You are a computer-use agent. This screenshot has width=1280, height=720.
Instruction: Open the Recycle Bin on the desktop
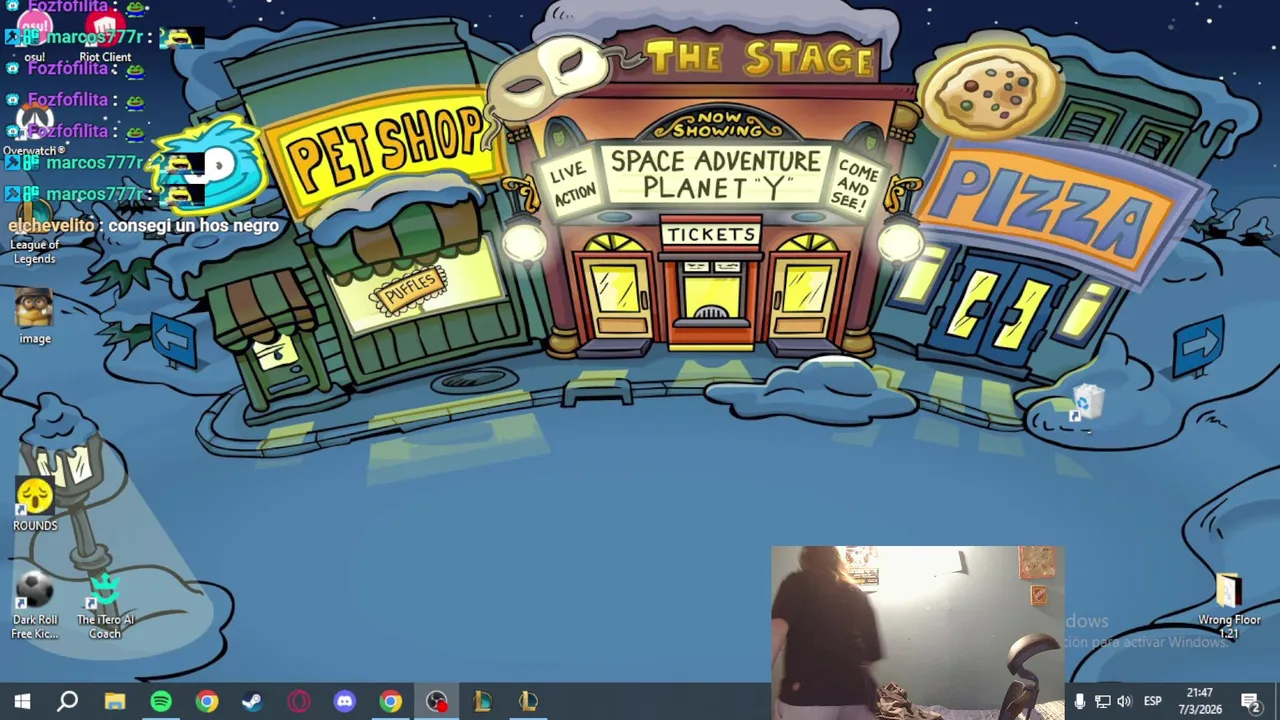tap(1086, 403)
